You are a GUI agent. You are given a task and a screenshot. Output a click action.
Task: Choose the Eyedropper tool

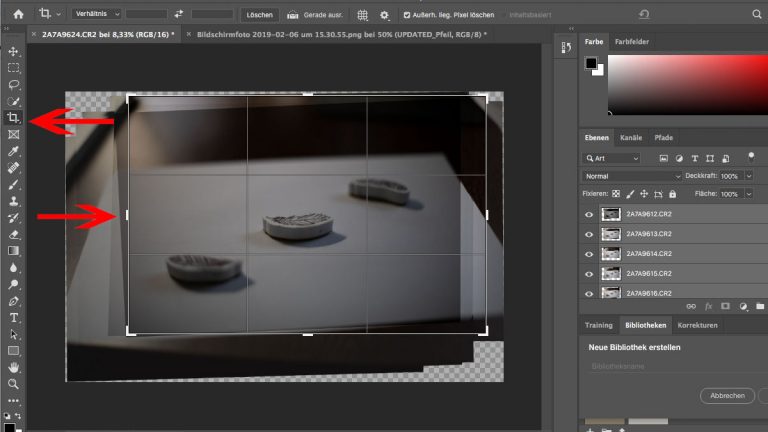tap(14, 151)
